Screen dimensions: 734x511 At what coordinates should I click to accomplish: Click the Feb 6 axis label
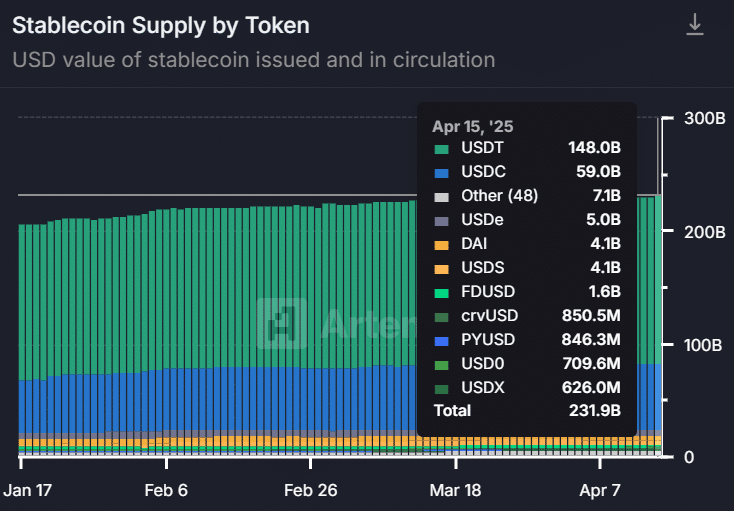pyautogui.click(x=166, y=491)
